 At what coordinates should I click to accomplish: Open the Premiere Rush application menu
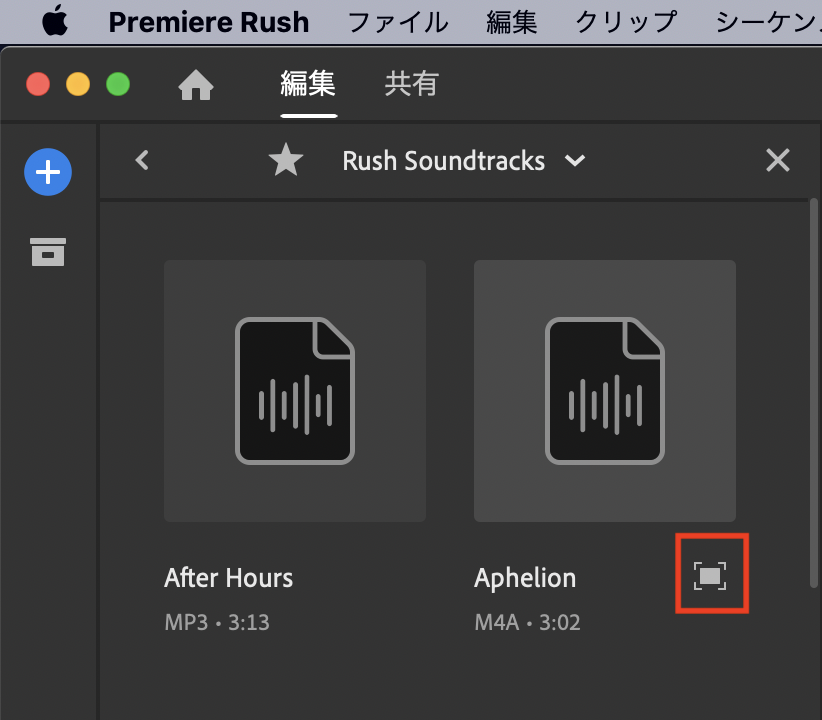(209, 22)
